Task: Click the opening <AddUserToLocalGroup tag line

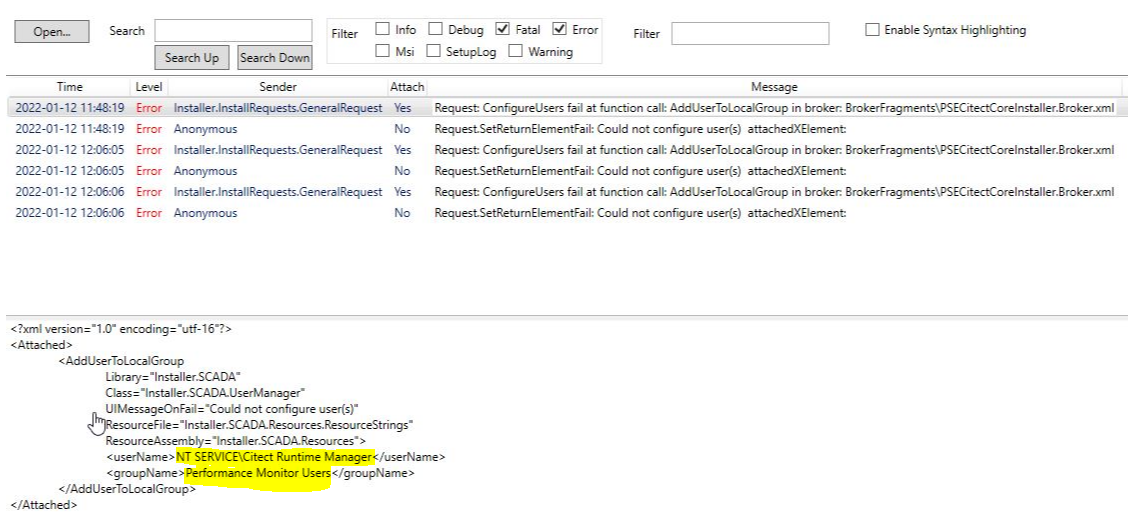Action: click(121, 361)
